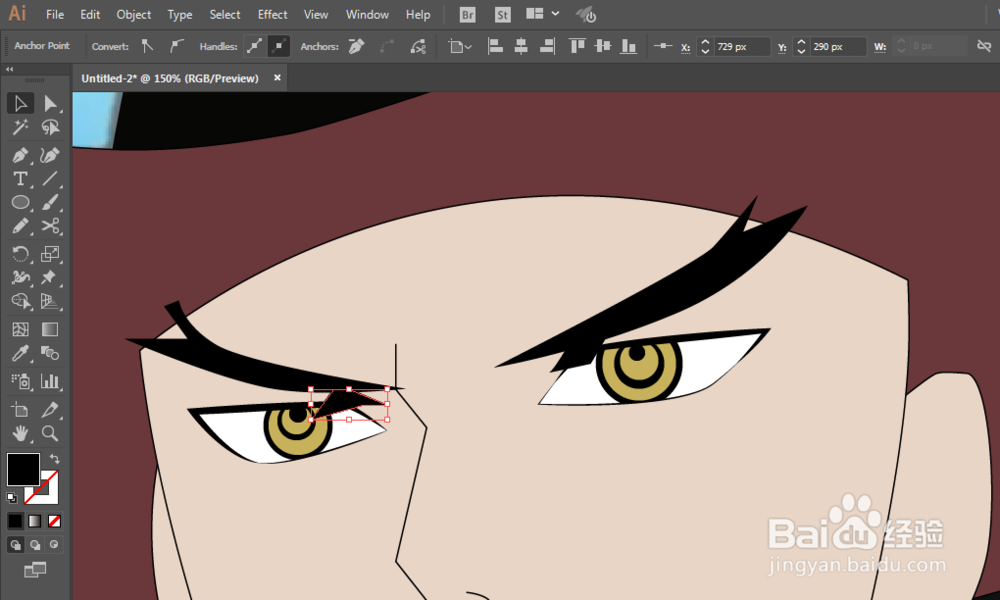Show handles for multiple selected anchors

pyautogui.click(x=254, y=46)
